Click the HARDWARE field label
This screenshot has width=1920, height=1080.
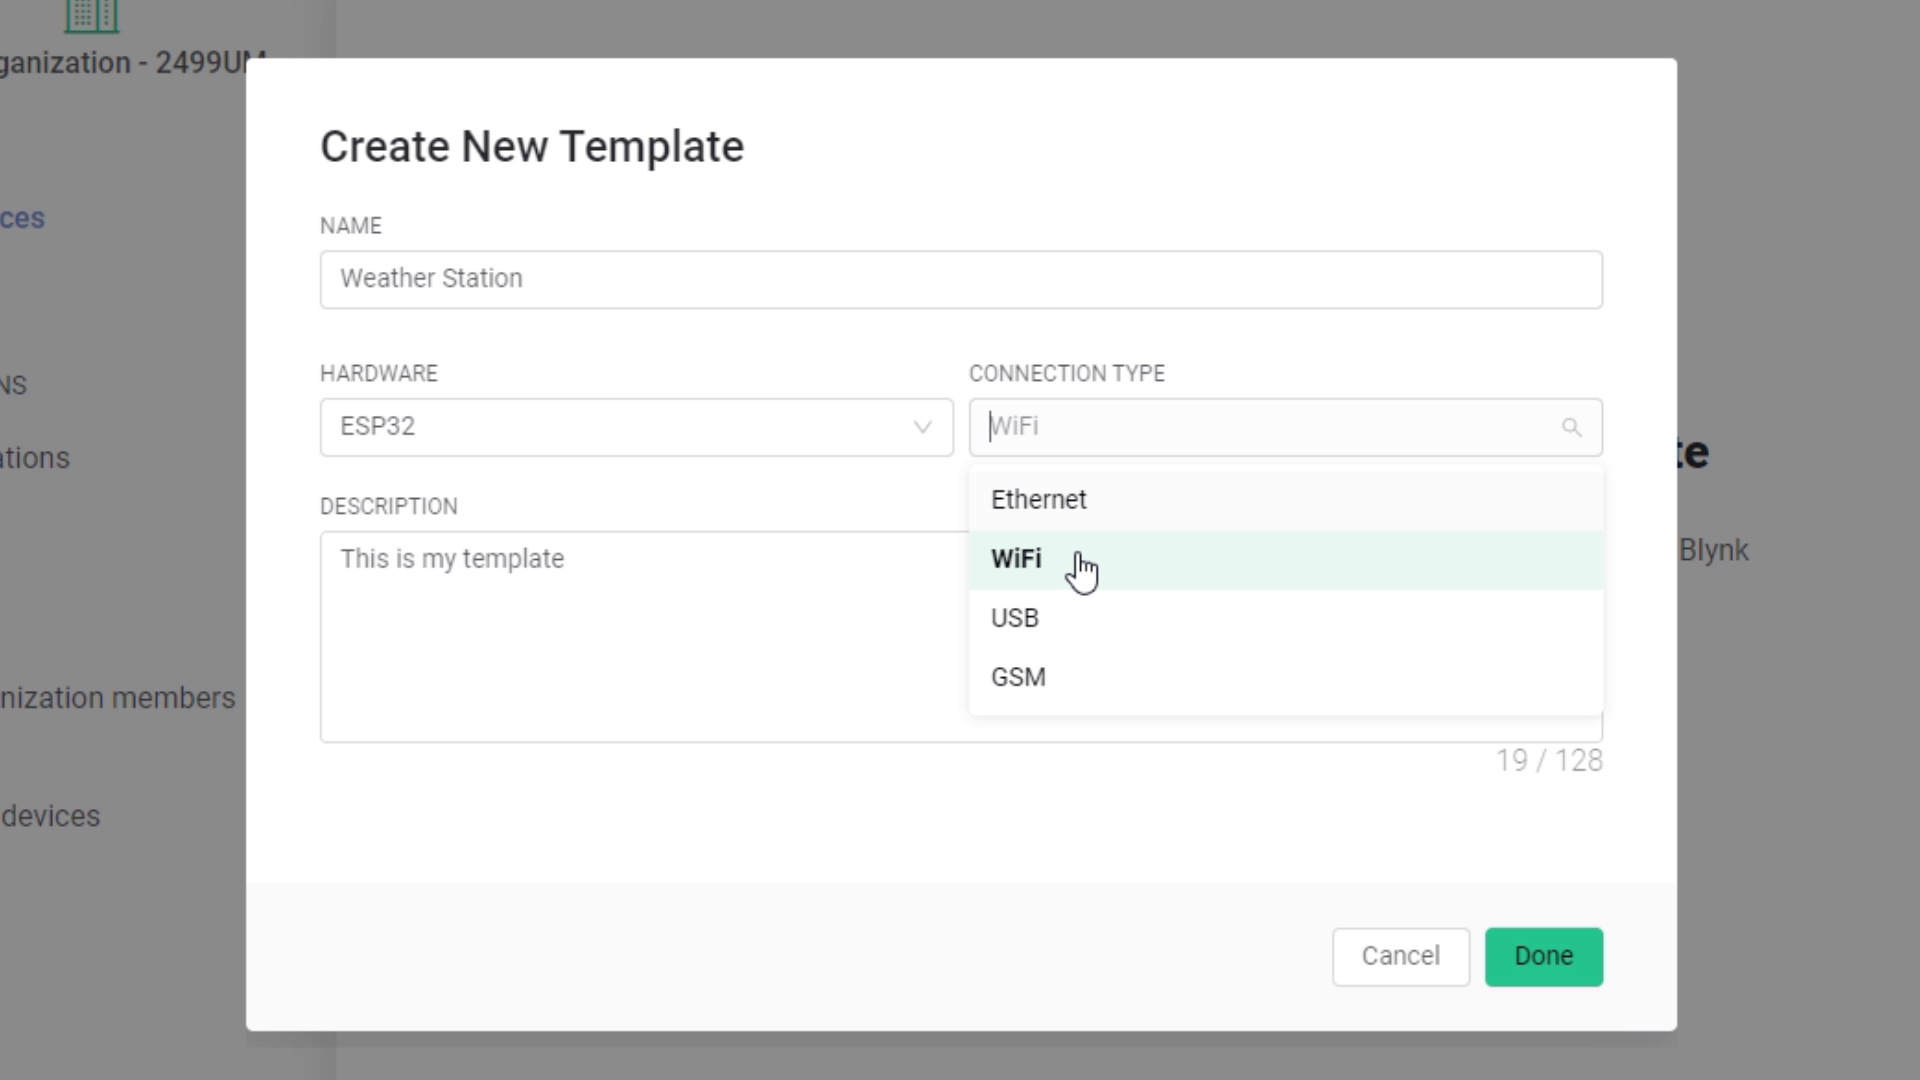378,374
